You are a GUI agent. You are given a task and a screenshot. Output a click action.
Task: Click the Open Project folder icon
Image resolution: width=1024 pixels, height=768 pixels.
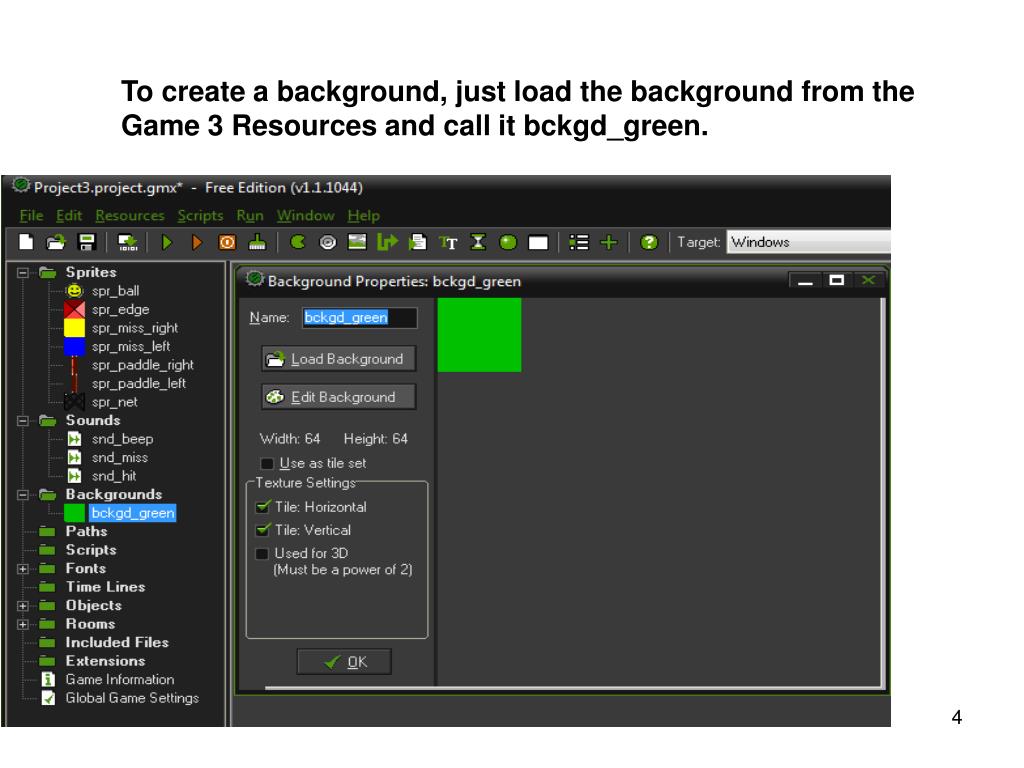[x=56, y=242]
